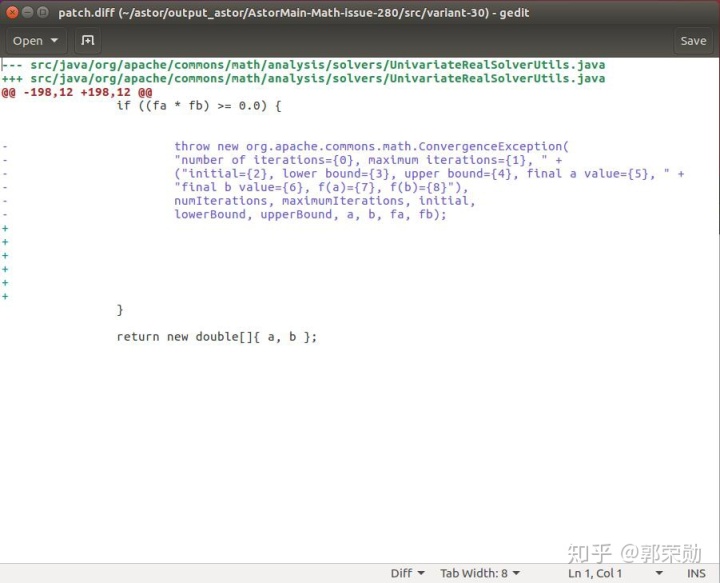
Task: Toggle INS insert mode indicator
Action: [x=696, y=573]
